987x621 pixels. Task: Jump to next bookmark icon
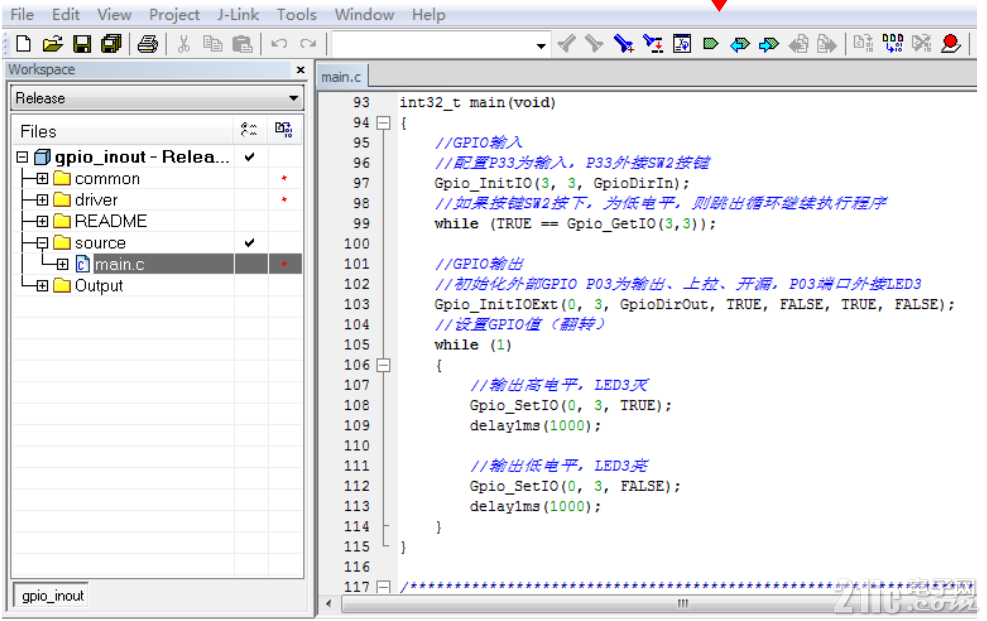click(x=769, y=44)
